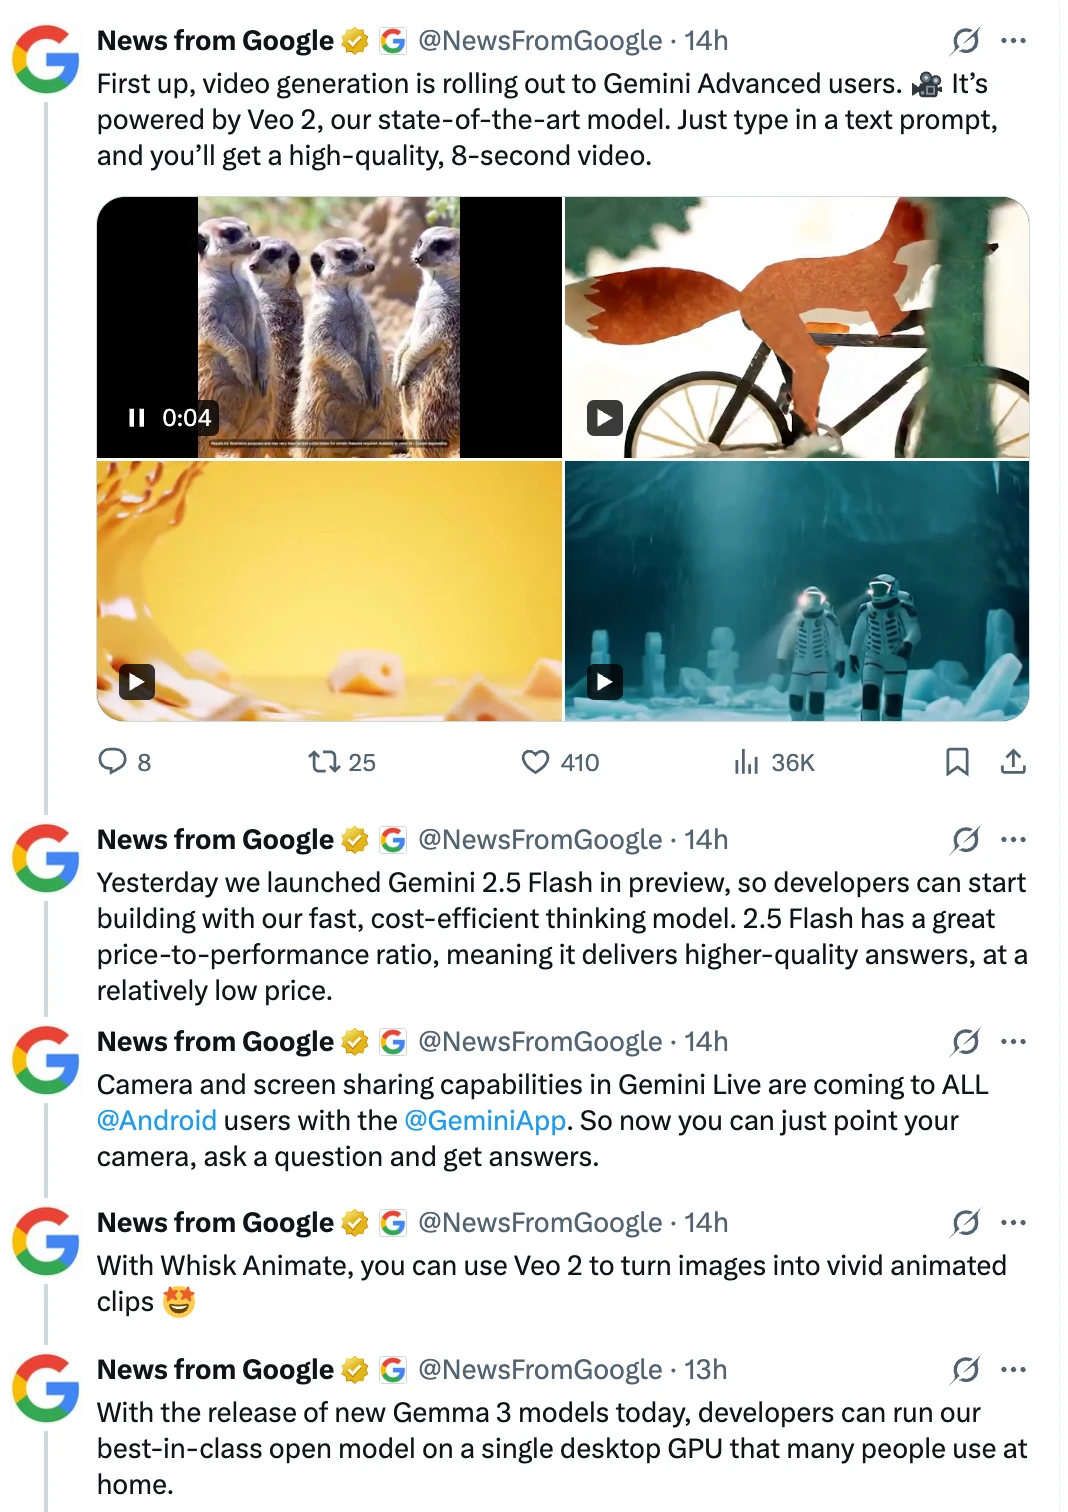Image resolution: width=1068 pixels, height=1512 pixels.
Task: Bookmark the Gemini Advanced video post
Action: coord(957,762)
